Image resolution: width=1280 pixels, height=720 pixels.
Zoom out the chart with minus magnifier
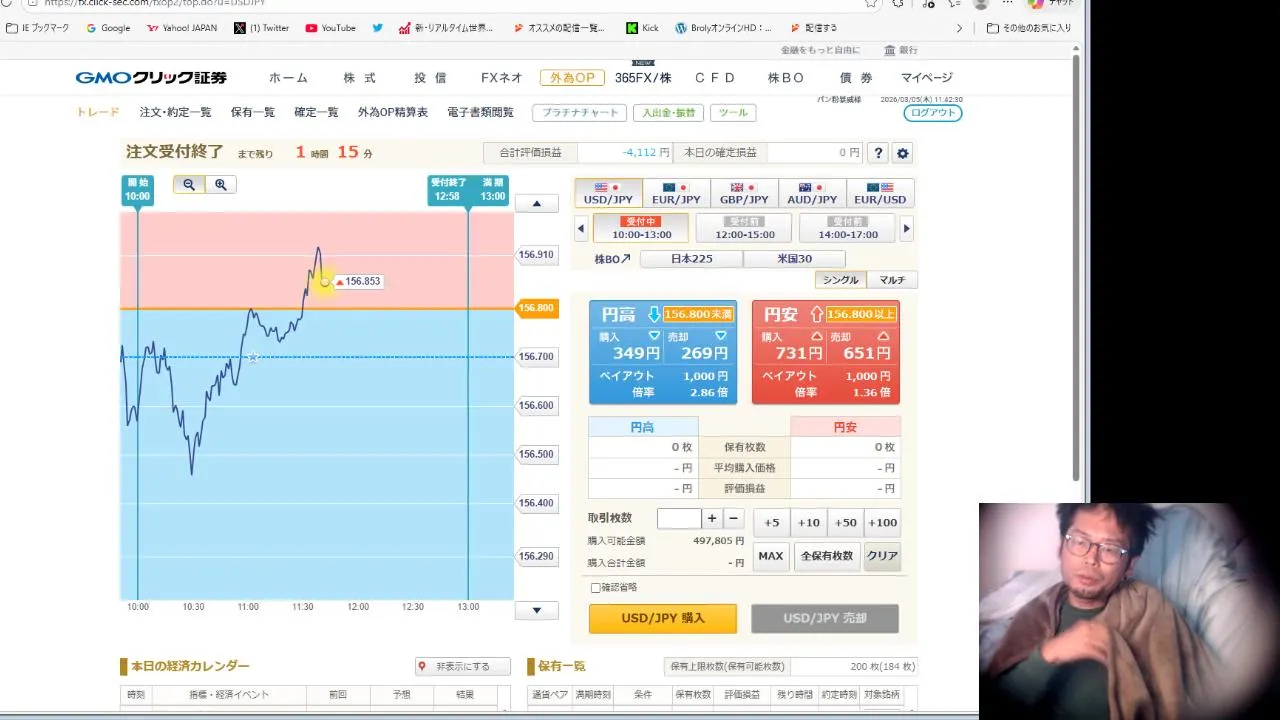pos(189,184)
